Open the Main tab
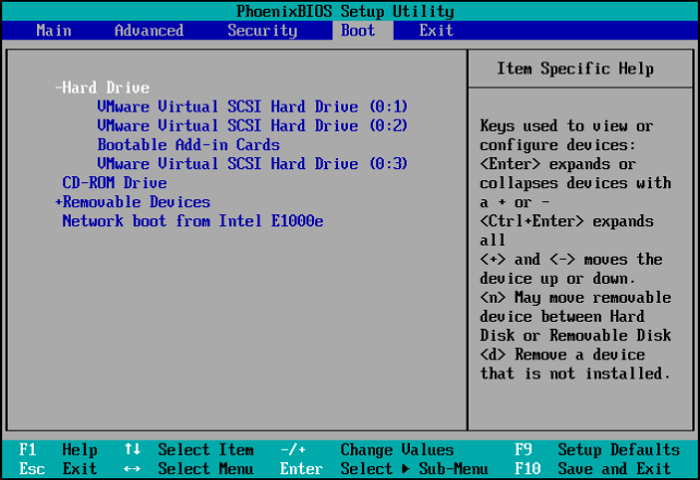Image resolution: width=700 pixels, height=480 pixels. (53, 30)
